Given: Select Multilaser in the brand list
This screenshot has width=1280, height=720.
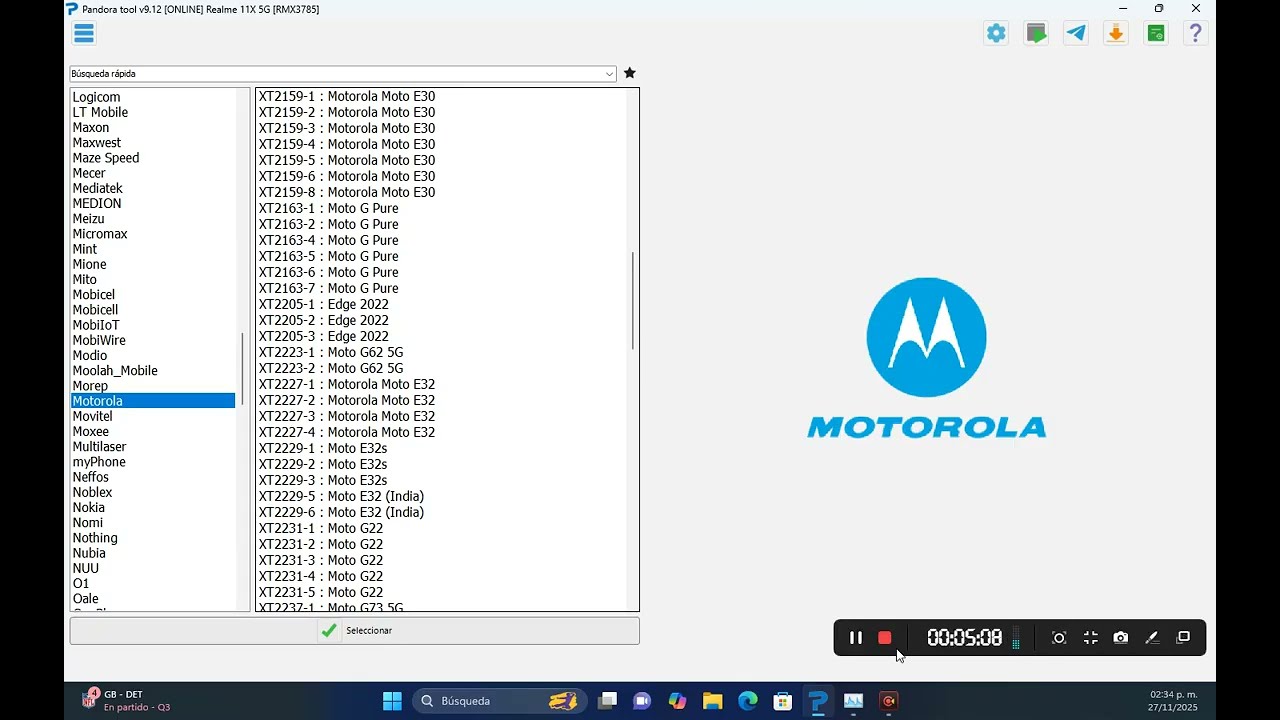Looking at the screenshot, I should coord(99,447).
